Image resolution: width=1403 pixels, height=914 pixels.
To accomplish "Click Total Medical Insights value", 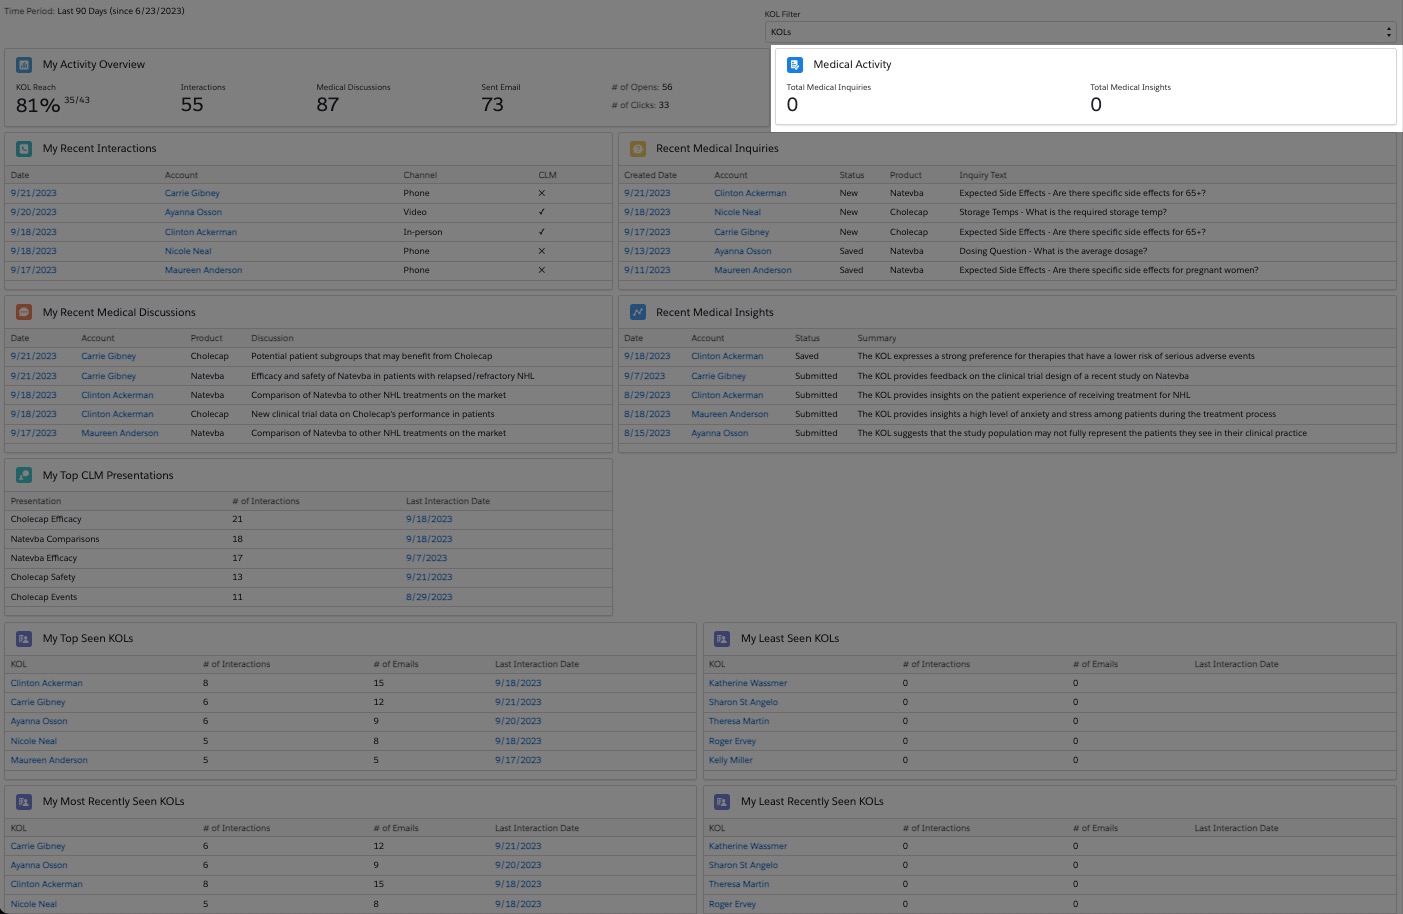I will (1096, 105).
